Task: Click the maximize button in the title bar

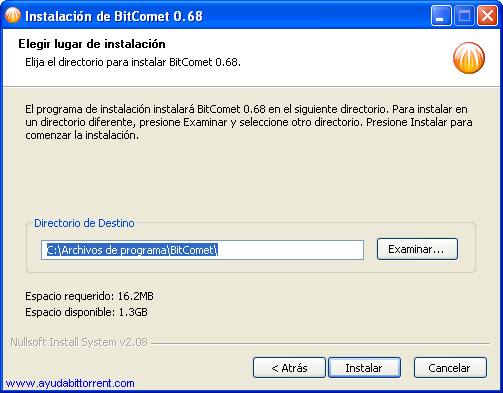Action: [464, 16]
